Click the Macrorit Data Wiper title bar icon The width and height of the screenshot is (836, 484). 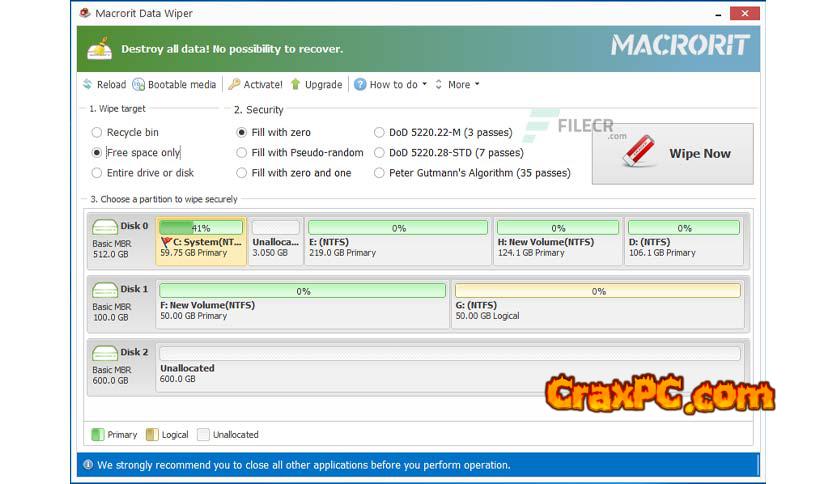[84, 13]
